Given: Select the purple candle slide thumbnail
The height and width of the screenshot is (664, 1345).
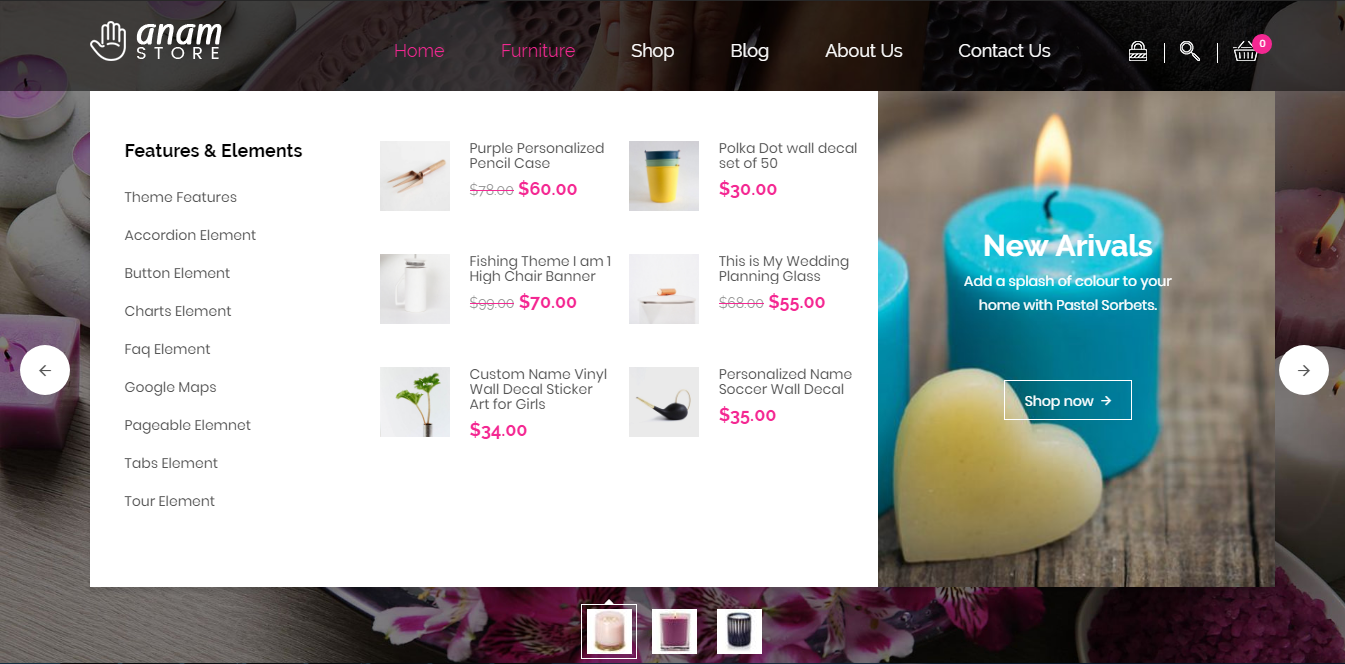Looking at the screenshot, I should coord(675,632).
